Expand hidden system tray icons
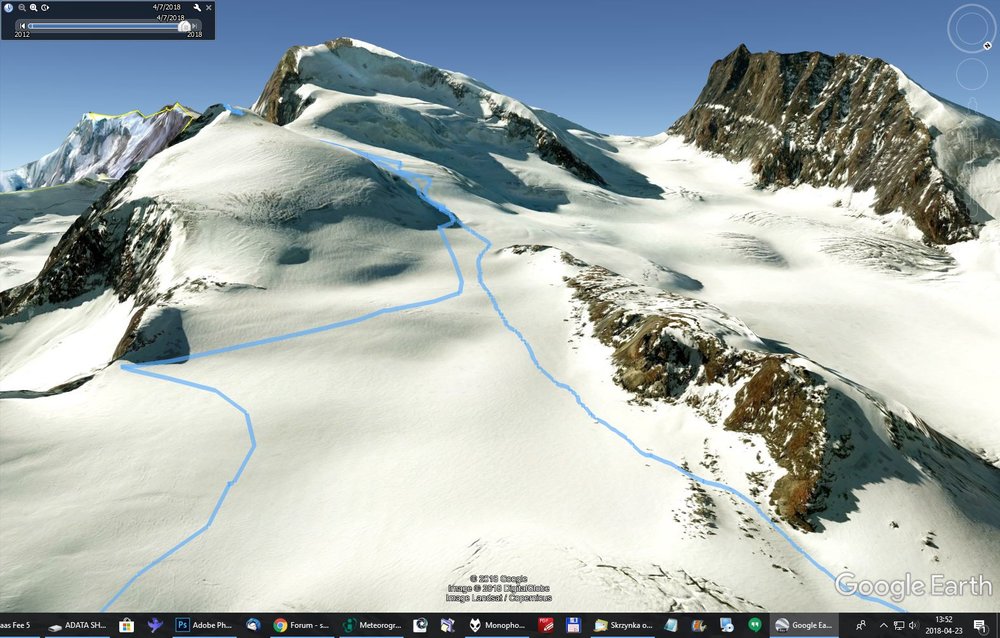1000x638 pixels. pyautogui.click(x=883, y=625)
